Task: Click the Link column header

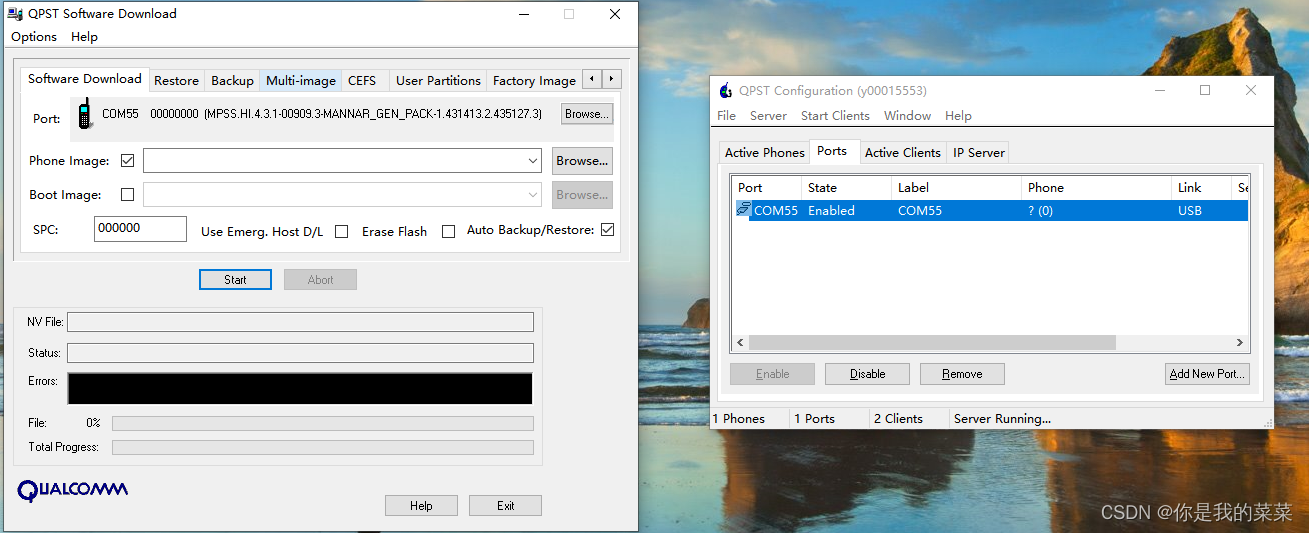Action: click(x=1201, y=187)
